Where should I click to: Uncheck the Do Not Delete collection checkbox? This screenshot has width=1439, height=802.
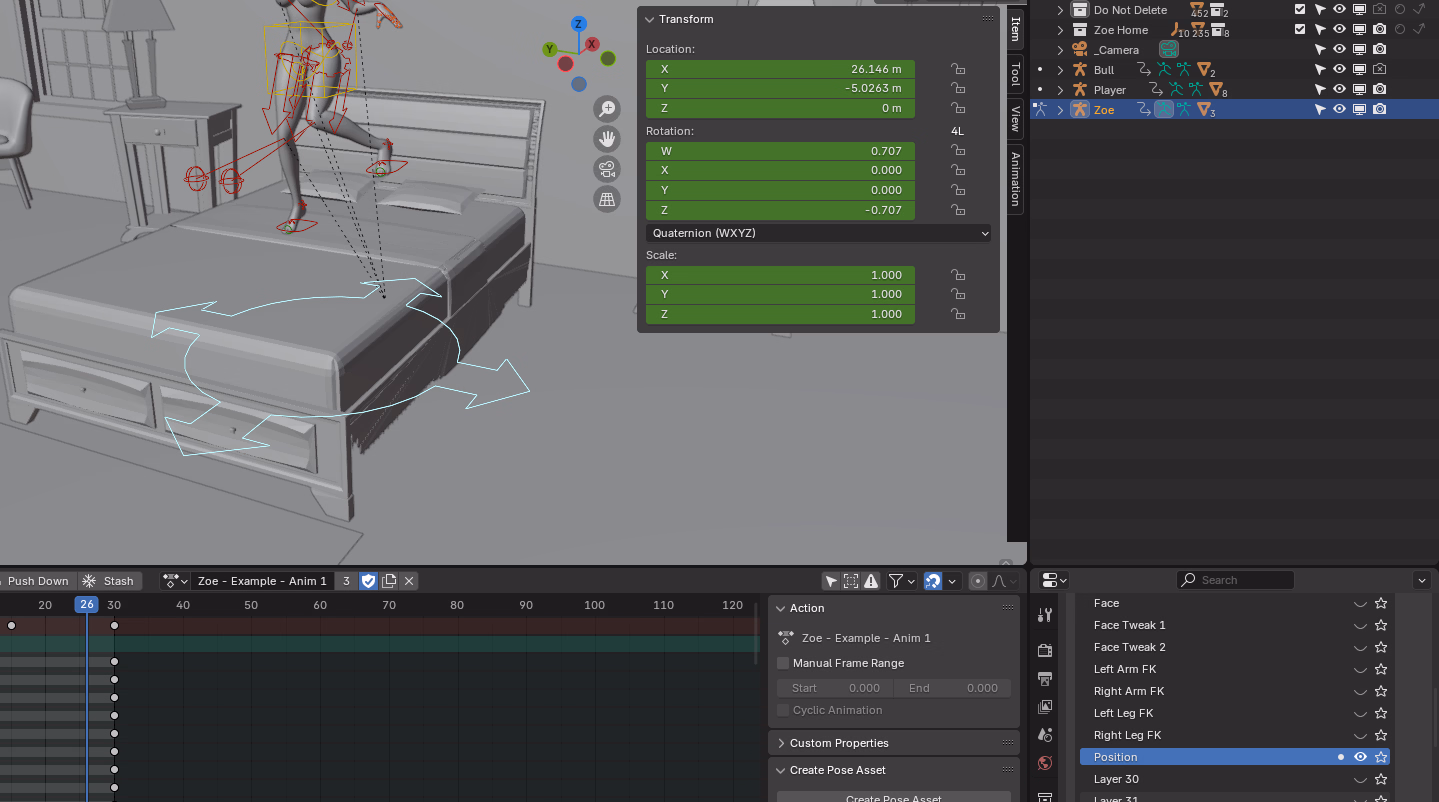point(1300,10)
